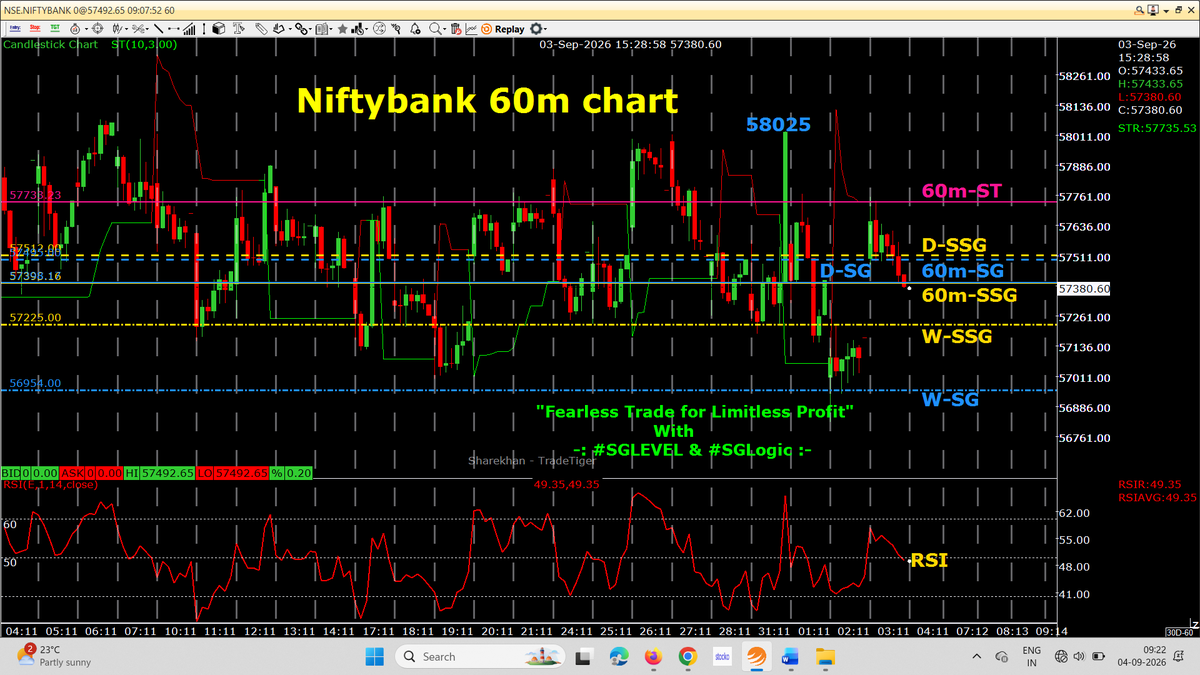Select the text annotation tool
Screen dimensions: 1200x675
pos(238,29)
